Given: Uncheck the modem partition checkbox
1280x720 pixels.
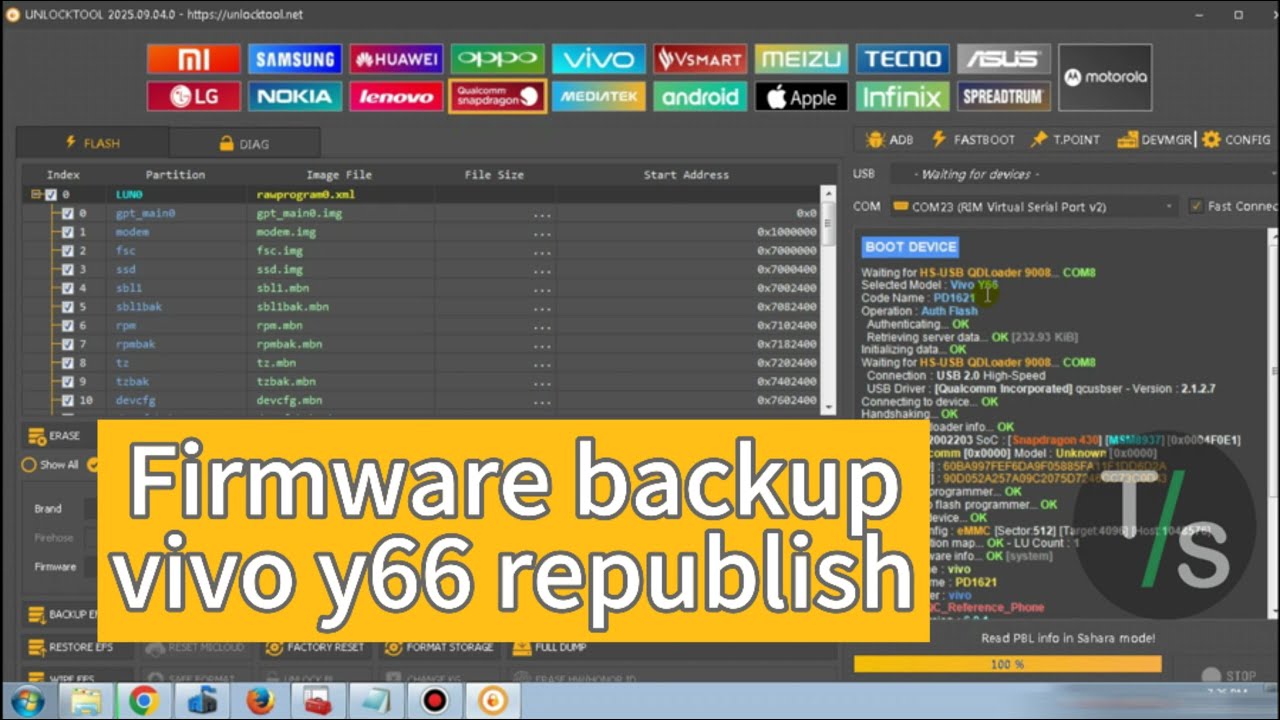Looking at the screenshot, I should (x=67, y=232).
